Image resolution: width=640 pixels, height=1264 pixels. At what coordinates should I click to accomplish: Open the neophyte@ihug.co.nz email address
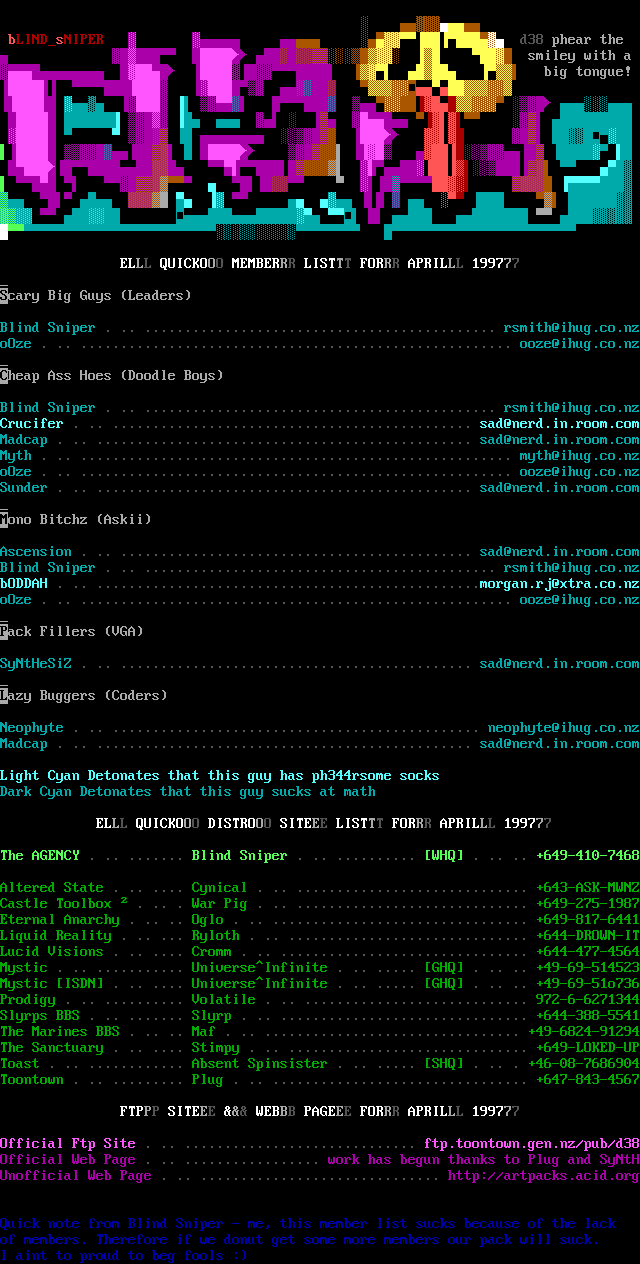563,728
